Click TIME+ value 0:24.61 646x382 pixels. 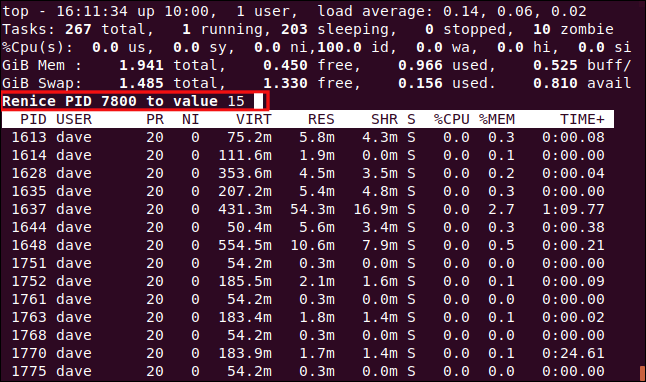573,353
